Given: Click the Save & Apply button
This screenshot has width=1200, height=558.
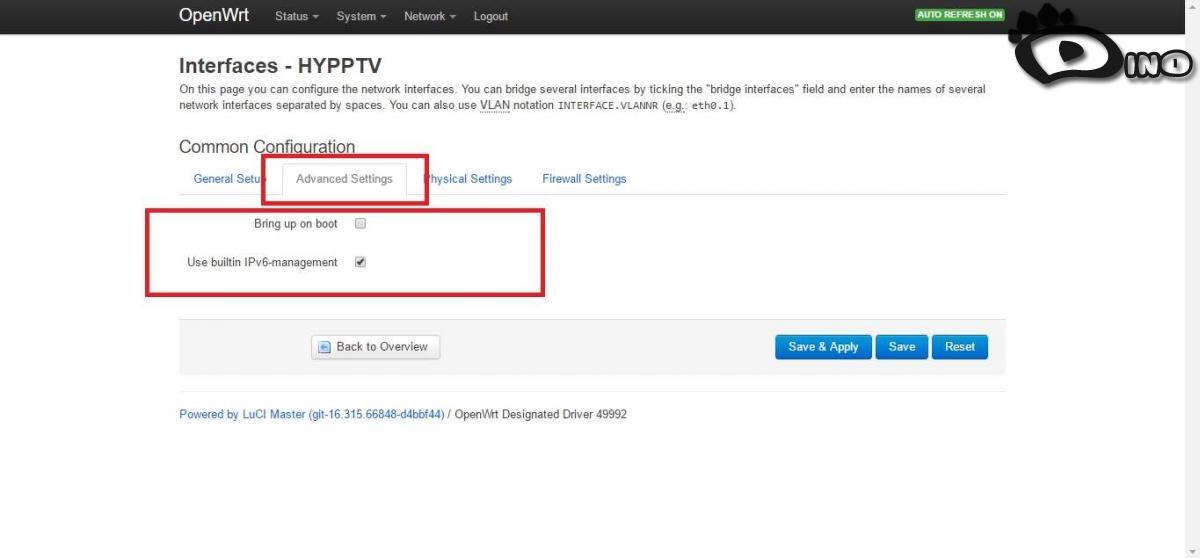Looking at the screenshot, I should (x=823, y=347).
